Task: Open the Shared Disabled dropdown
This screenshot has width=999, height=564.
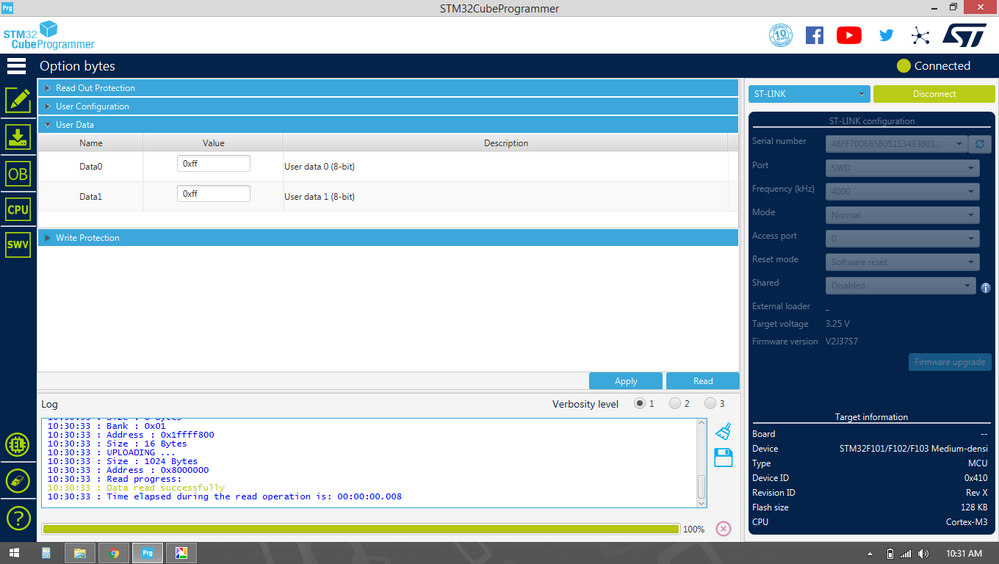Action: tap(900, 286)
